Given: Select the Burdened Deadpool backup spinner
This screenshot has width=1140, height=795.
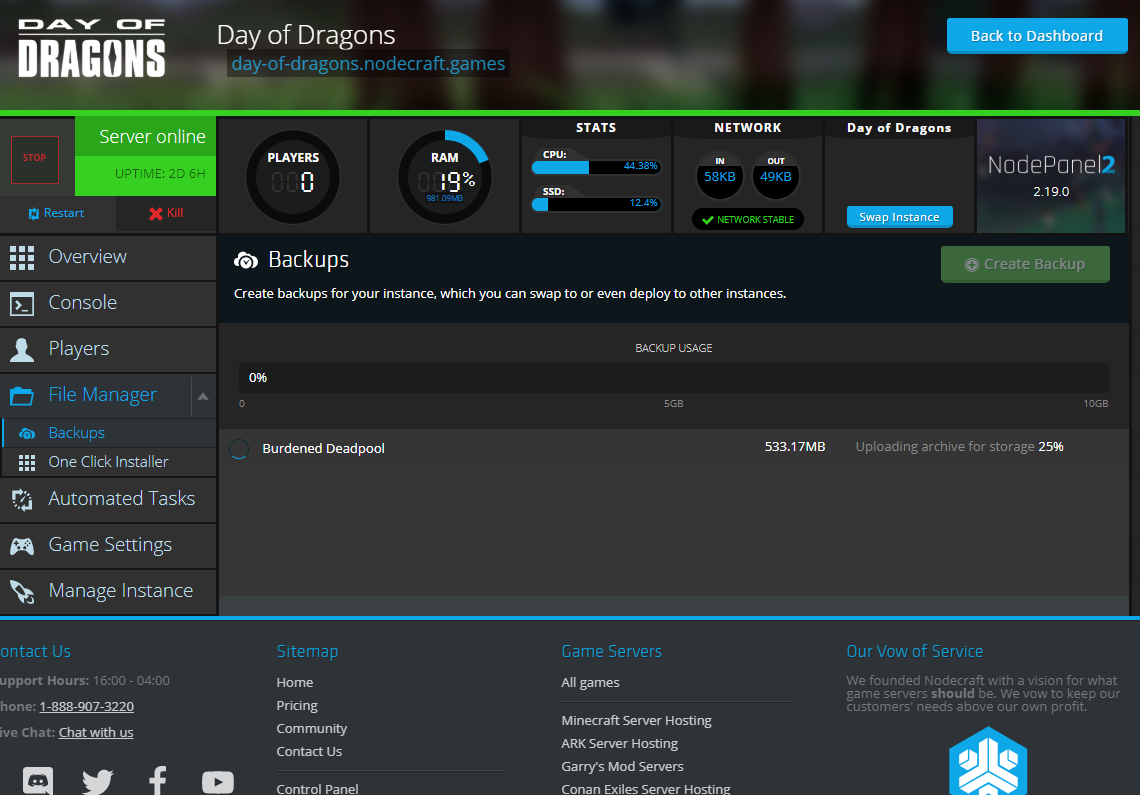Looking at the screenshot, I should [x=239, y=449].
